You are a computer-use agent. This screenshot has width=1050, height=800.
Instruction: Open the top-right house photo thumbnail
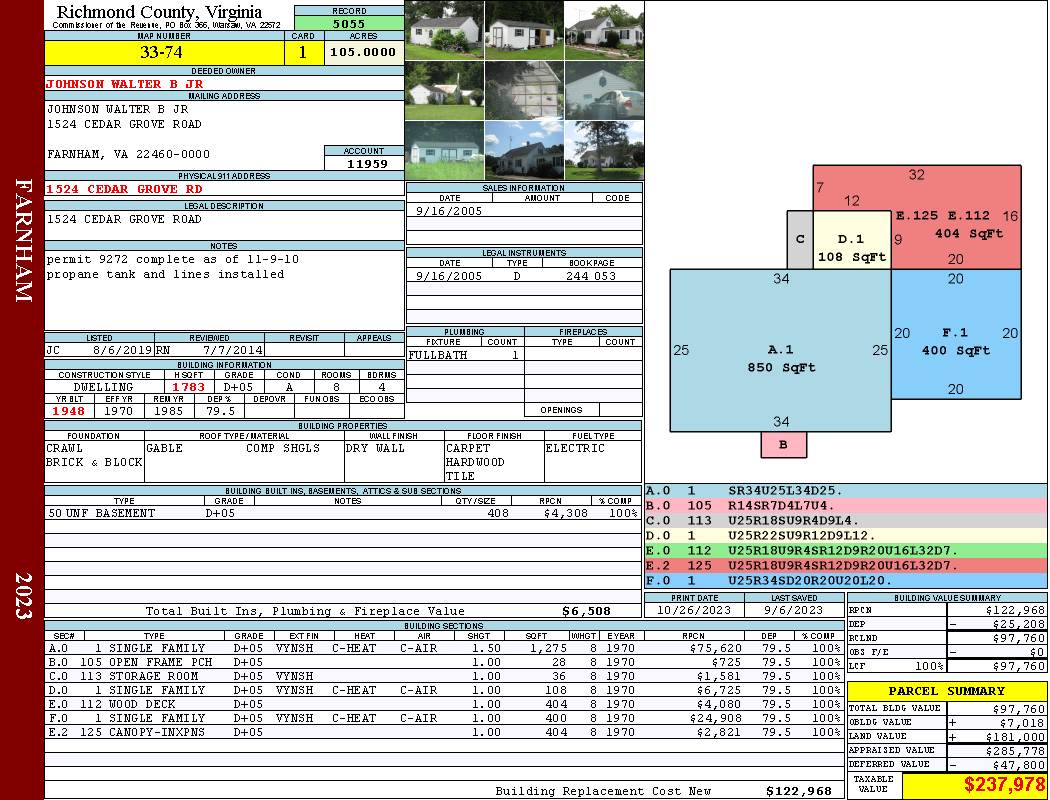[604, 30]
